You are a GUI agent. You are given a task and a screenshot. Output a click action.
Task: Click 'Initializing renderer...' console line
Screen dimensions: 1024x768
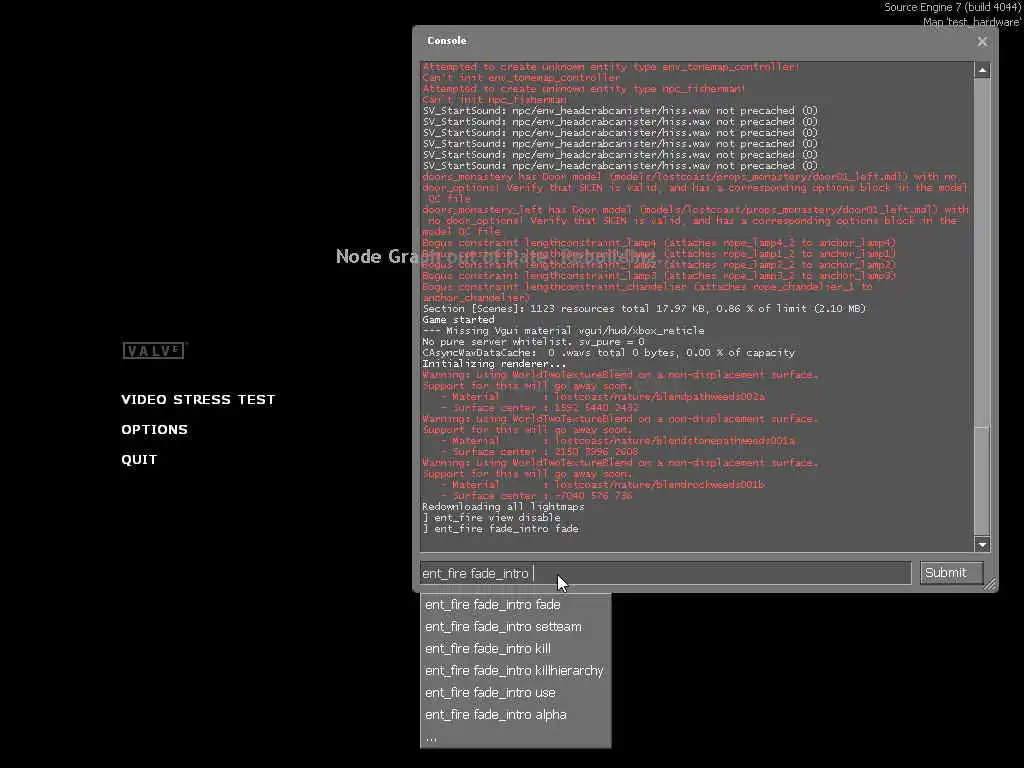[494, 364]
